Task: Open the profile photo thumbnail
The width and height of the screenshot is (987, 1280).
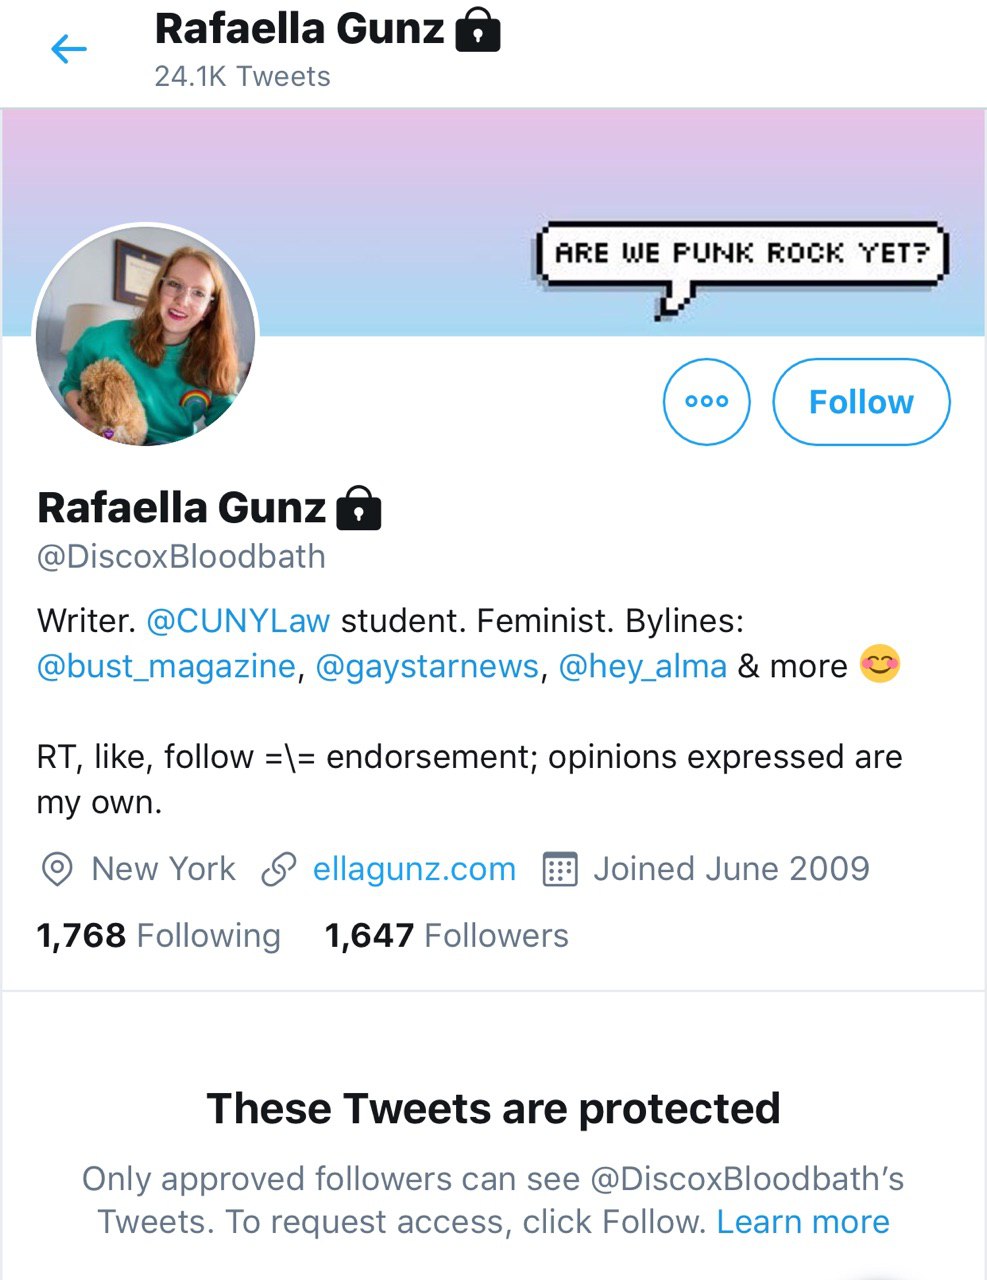Action: click(x=146, y=335)
